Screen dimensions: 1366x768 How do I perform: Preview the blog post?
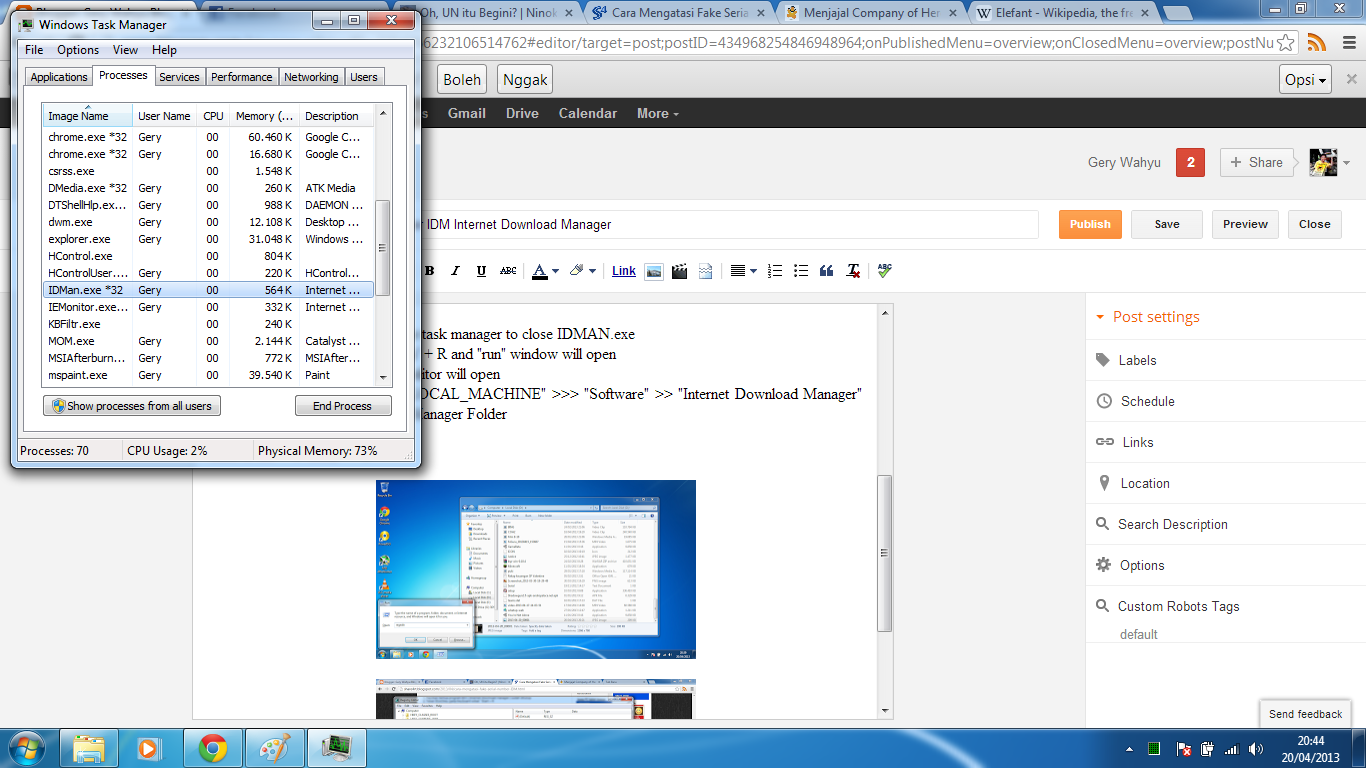pyautogui.click(x=1245, y=224)
